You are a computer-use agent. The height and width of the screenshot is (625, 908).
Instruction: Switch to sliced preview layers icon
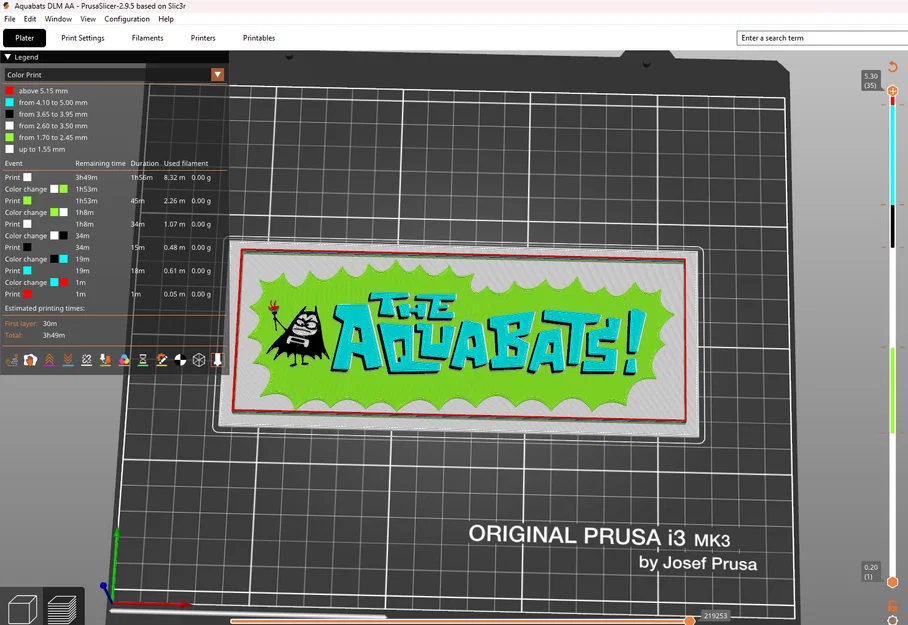point(61,609)
